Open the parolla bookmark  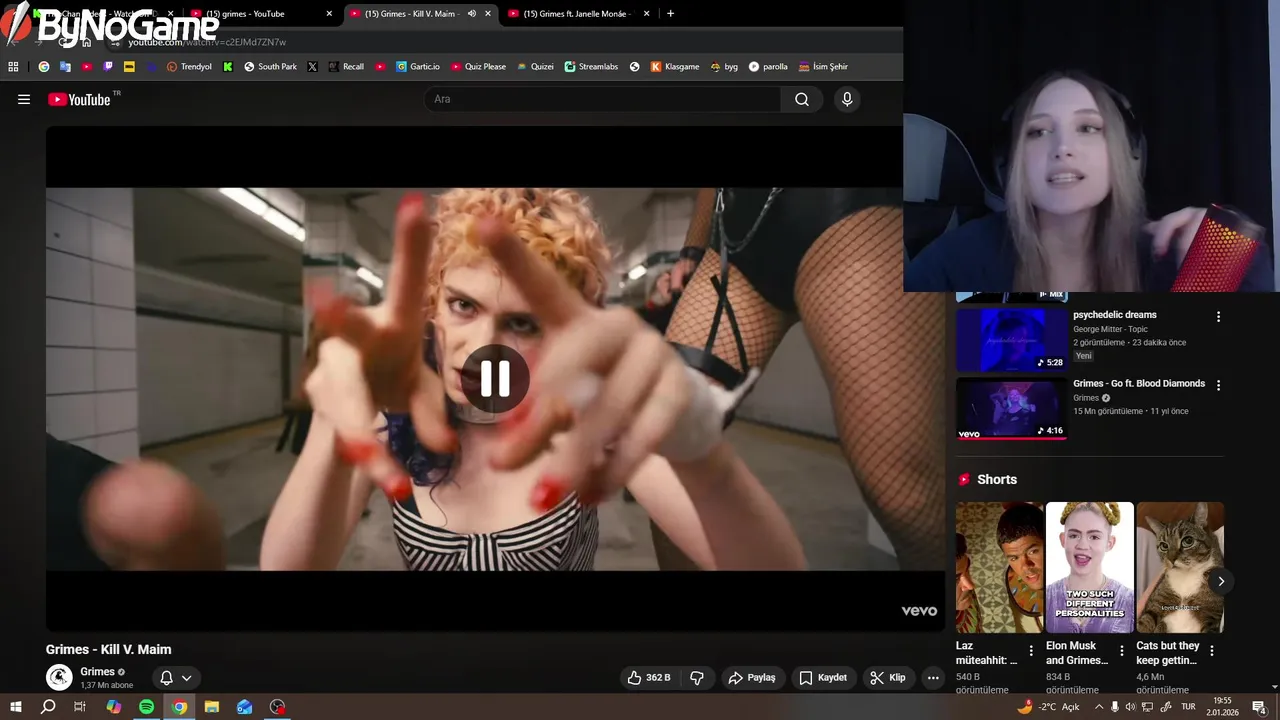(768, 67)
